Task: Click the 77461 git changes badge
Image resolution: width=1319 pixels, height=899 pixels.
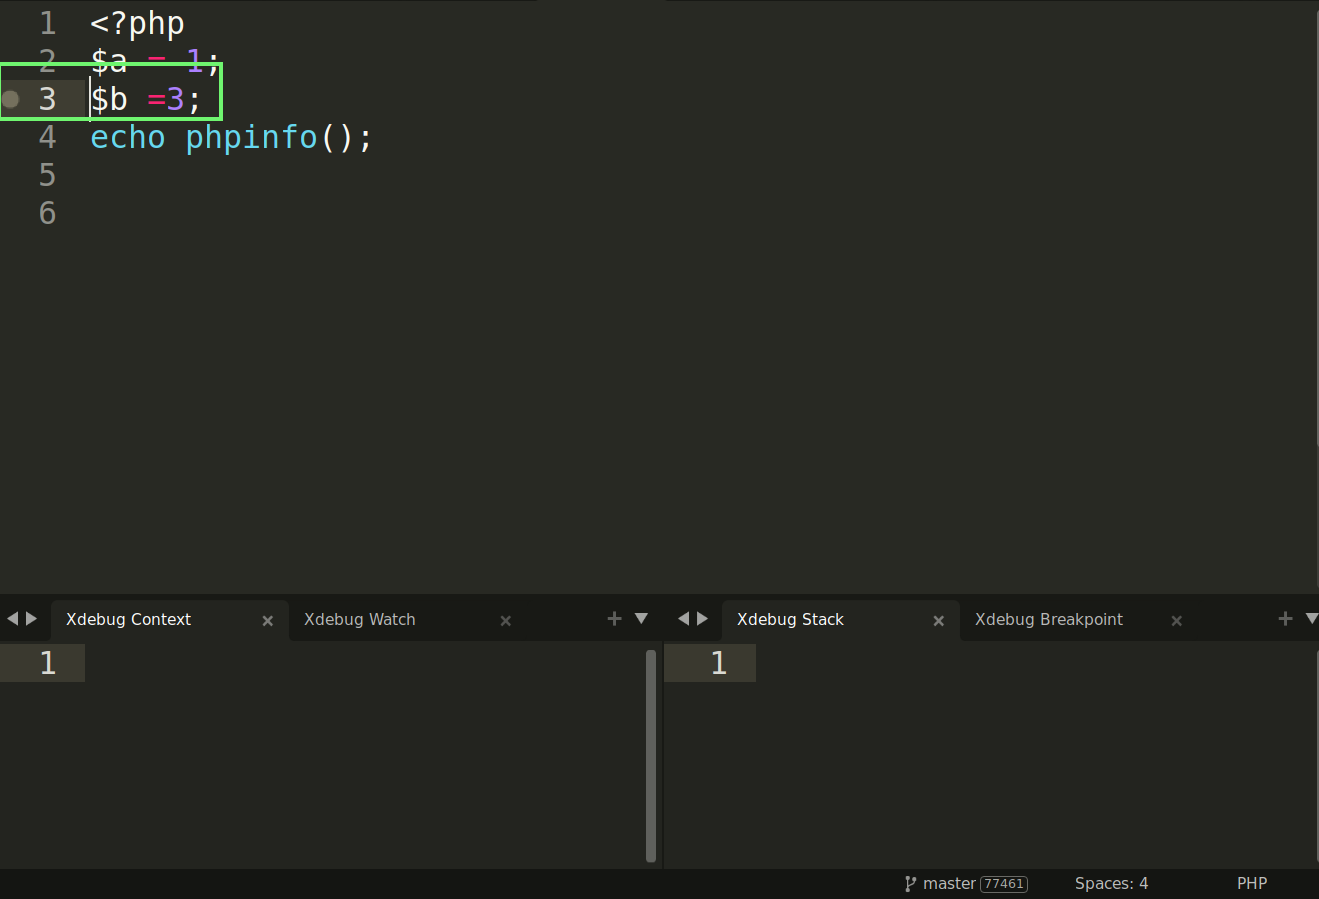Action: pyautogui.click(x=1004, y=884)
